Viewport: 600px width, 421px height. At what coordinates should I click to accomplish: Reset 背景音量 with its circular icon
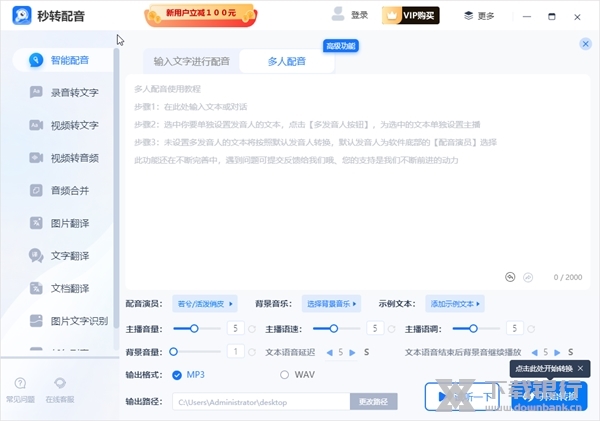(252, 352)
